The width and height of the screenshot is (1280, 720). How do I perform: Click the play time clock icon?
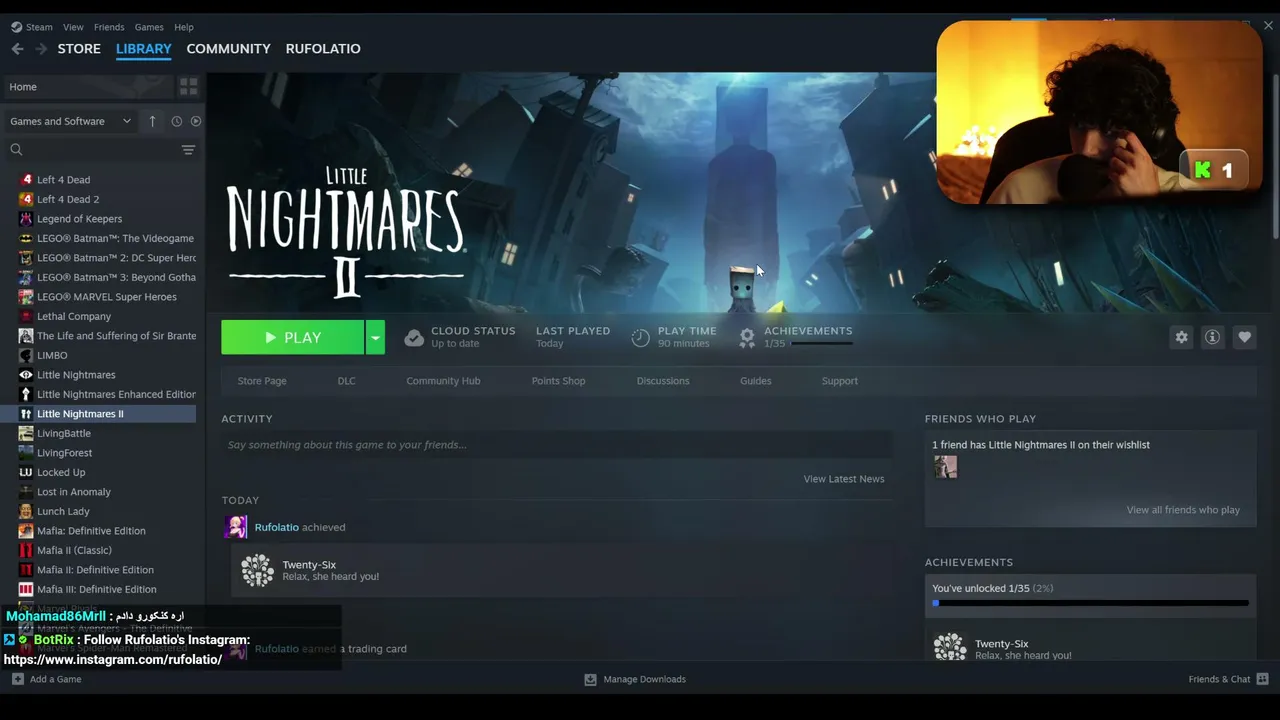pos(641,338)
